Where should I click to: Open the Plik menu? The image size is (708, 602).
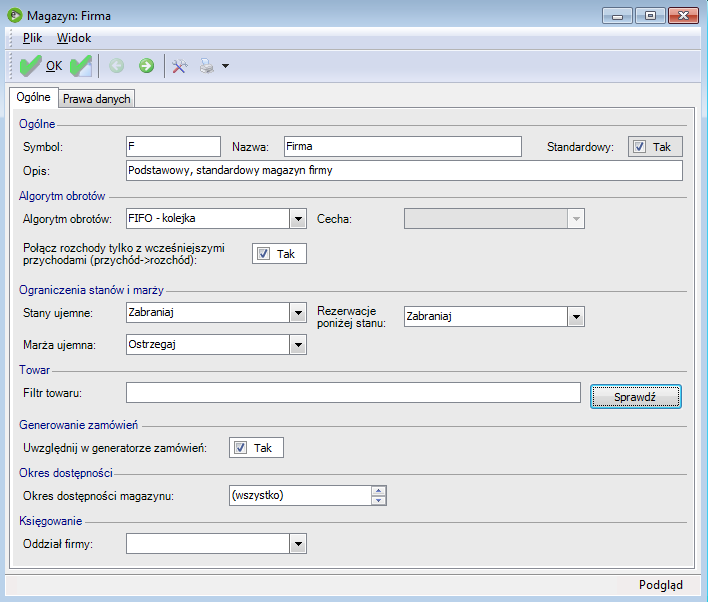32,38
